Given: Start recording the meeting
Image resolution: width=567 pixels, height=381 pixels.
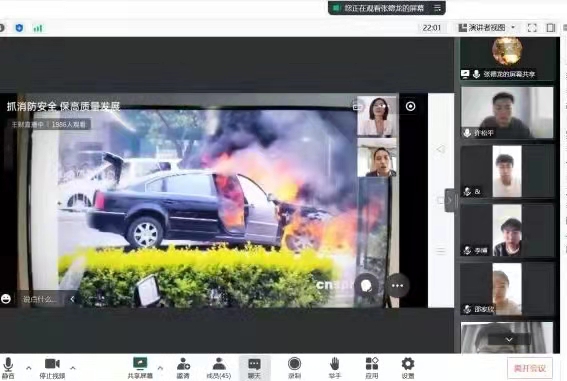Looking at the screenshot, I should (x=294, y=367).
